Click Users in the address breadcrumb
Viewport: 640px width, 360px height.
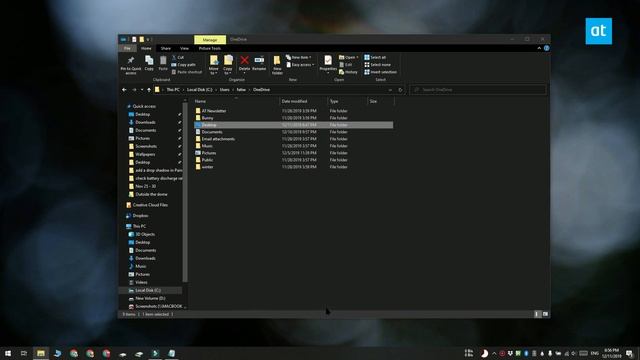click(225, 90)
